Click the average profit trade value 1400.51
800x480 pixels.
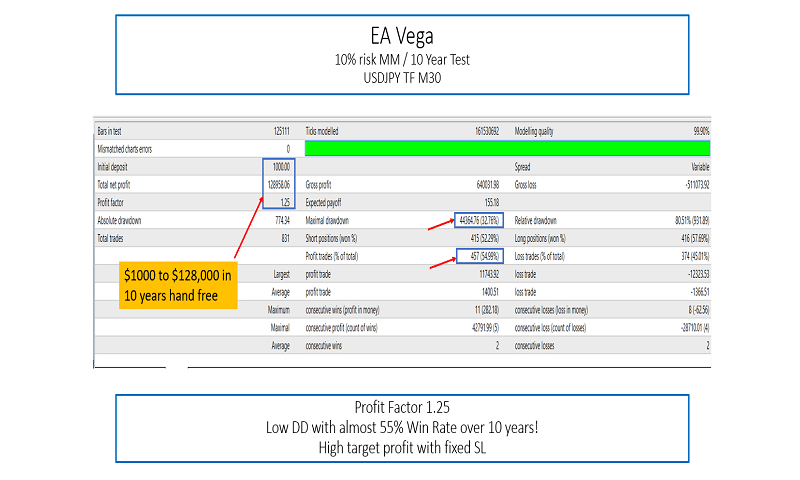tap(490, 292)
